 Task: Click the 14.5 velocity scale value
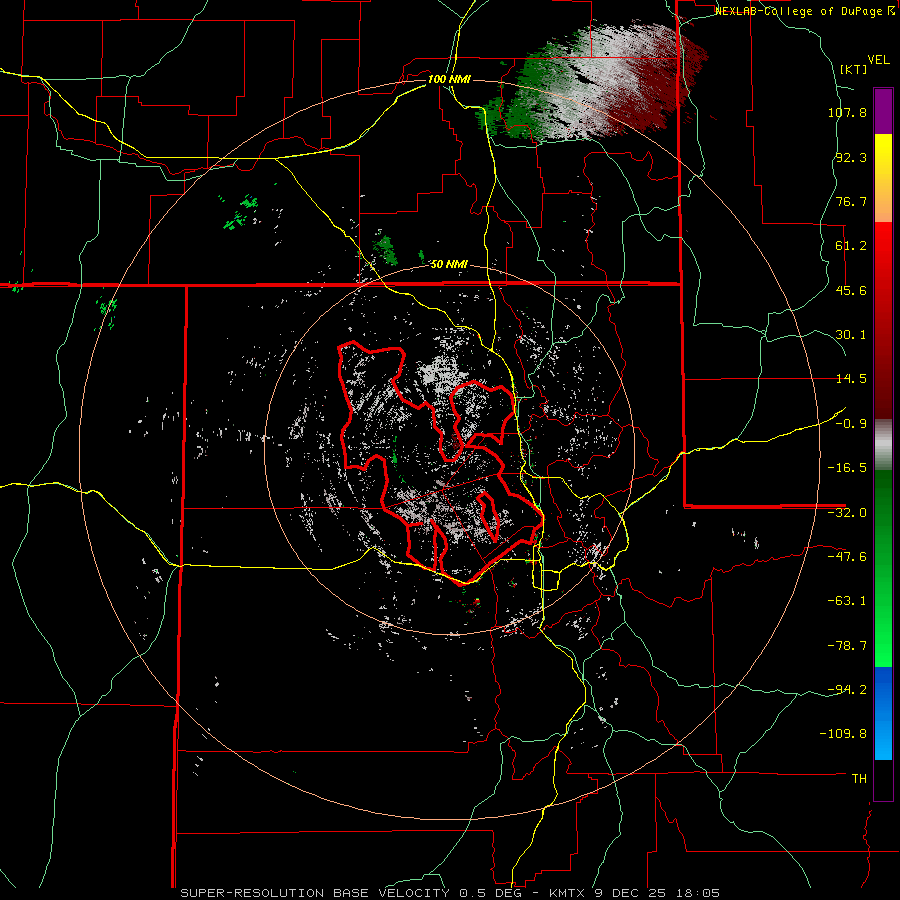(x=851, y=379)
